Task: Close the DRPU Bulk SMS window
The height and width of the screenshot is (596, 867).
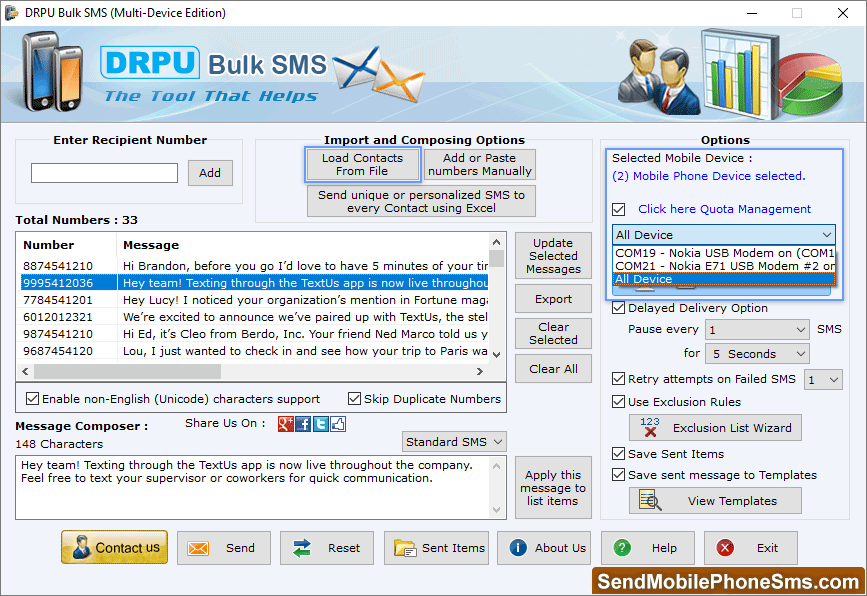Action: pyautogui.click(x=843, y=13)
